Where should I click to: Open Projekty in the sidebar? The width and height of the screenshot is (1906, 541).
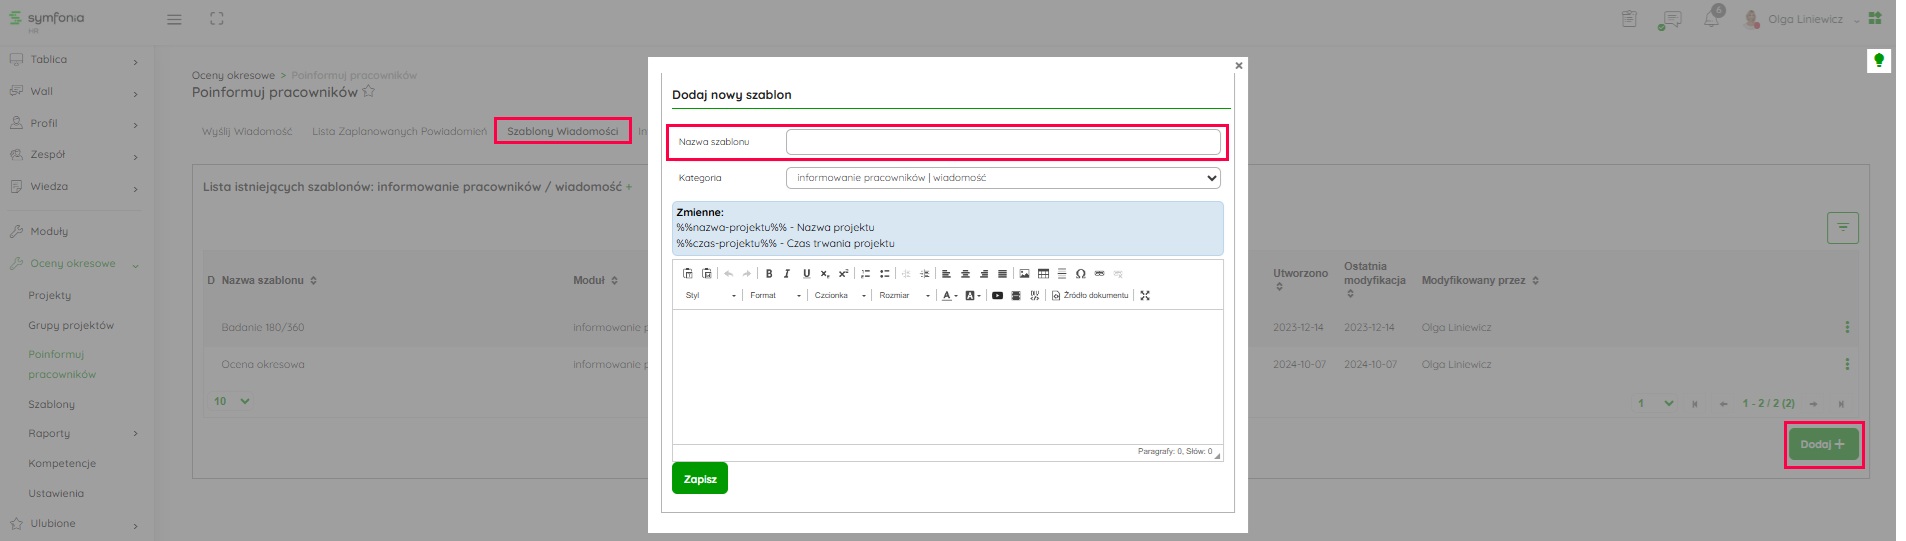pos(50,296)
